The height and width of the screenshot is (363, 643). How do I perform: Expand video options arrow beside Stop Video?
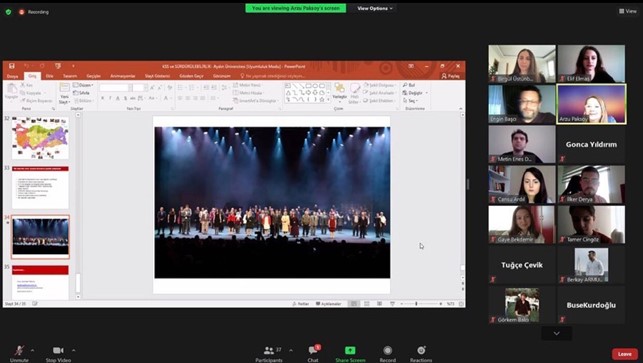pos(73,350)
